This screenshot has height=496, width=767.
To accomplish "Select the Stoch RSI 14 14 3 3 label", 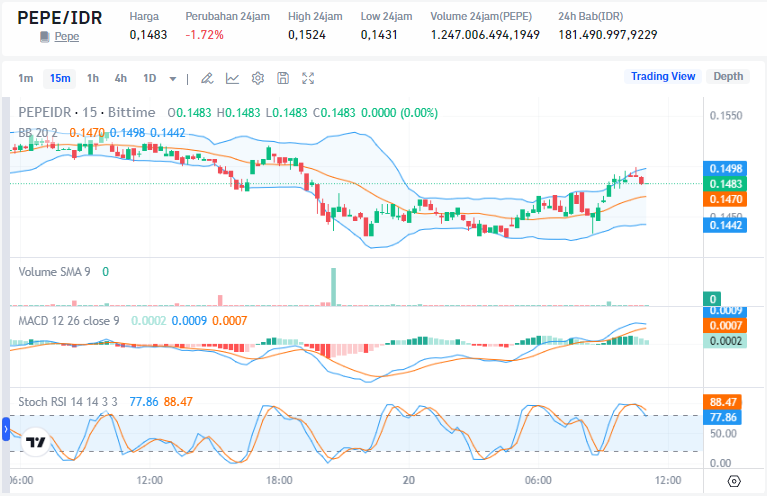I will point(68,402).
